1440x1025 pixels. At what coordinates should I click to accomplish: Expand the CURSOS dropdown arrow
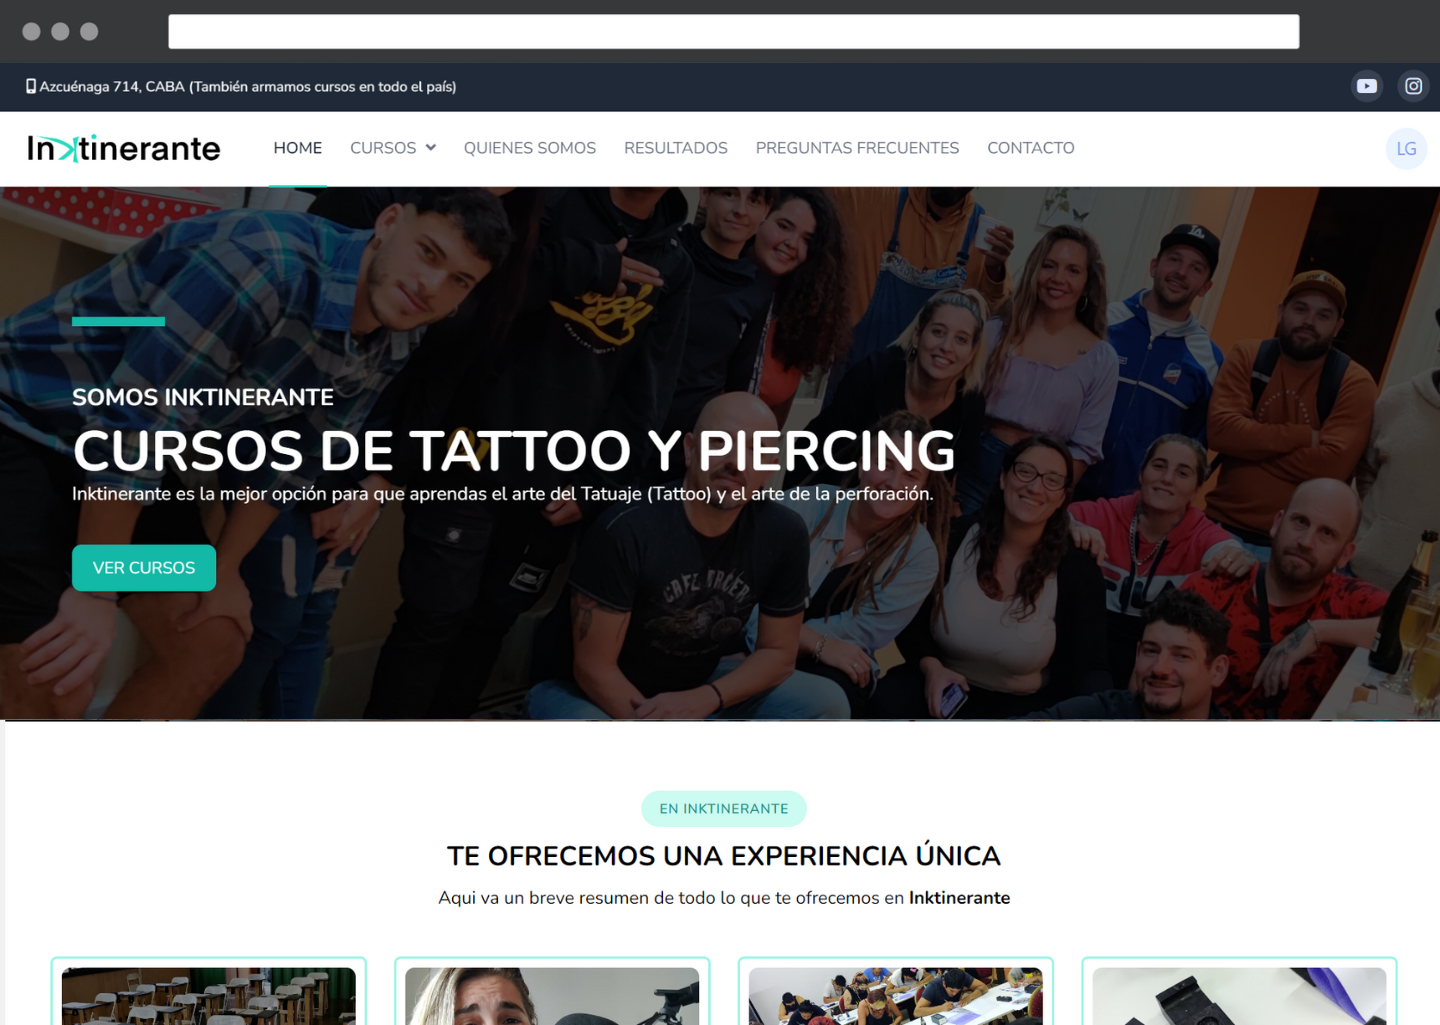[x=431, y=148]
